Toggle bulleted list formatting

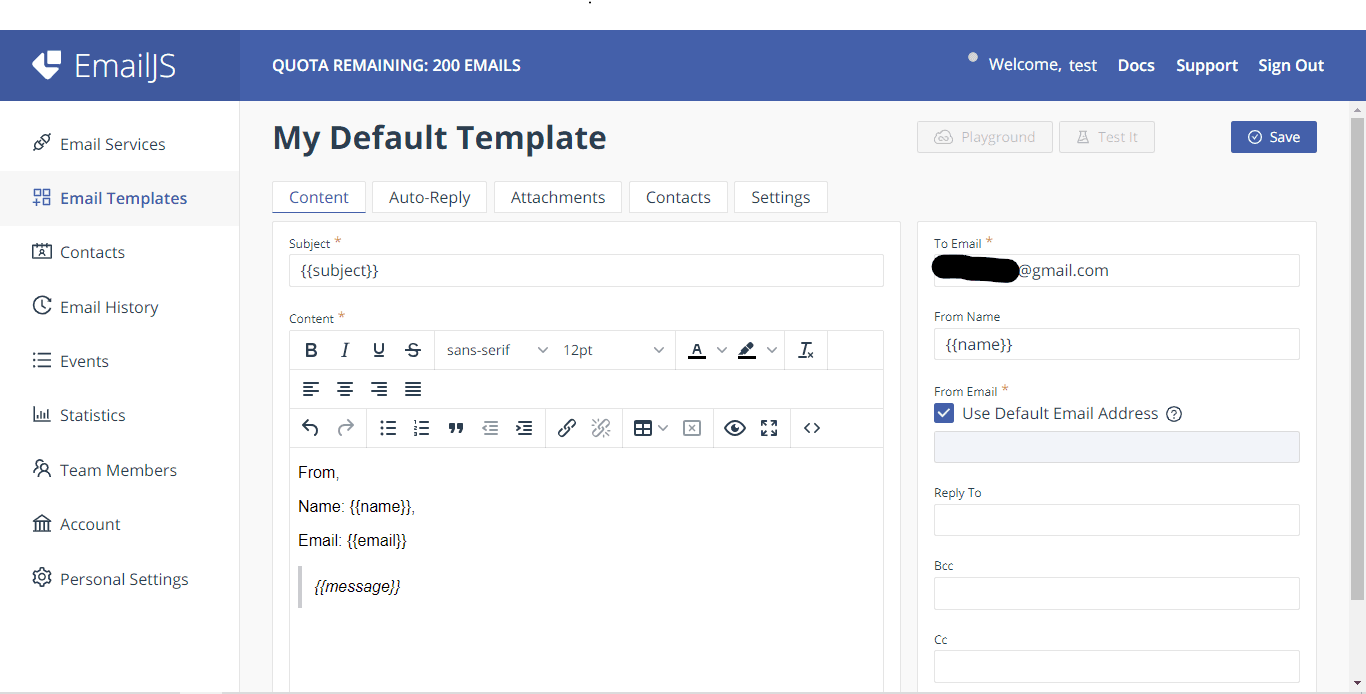point(388,428)
